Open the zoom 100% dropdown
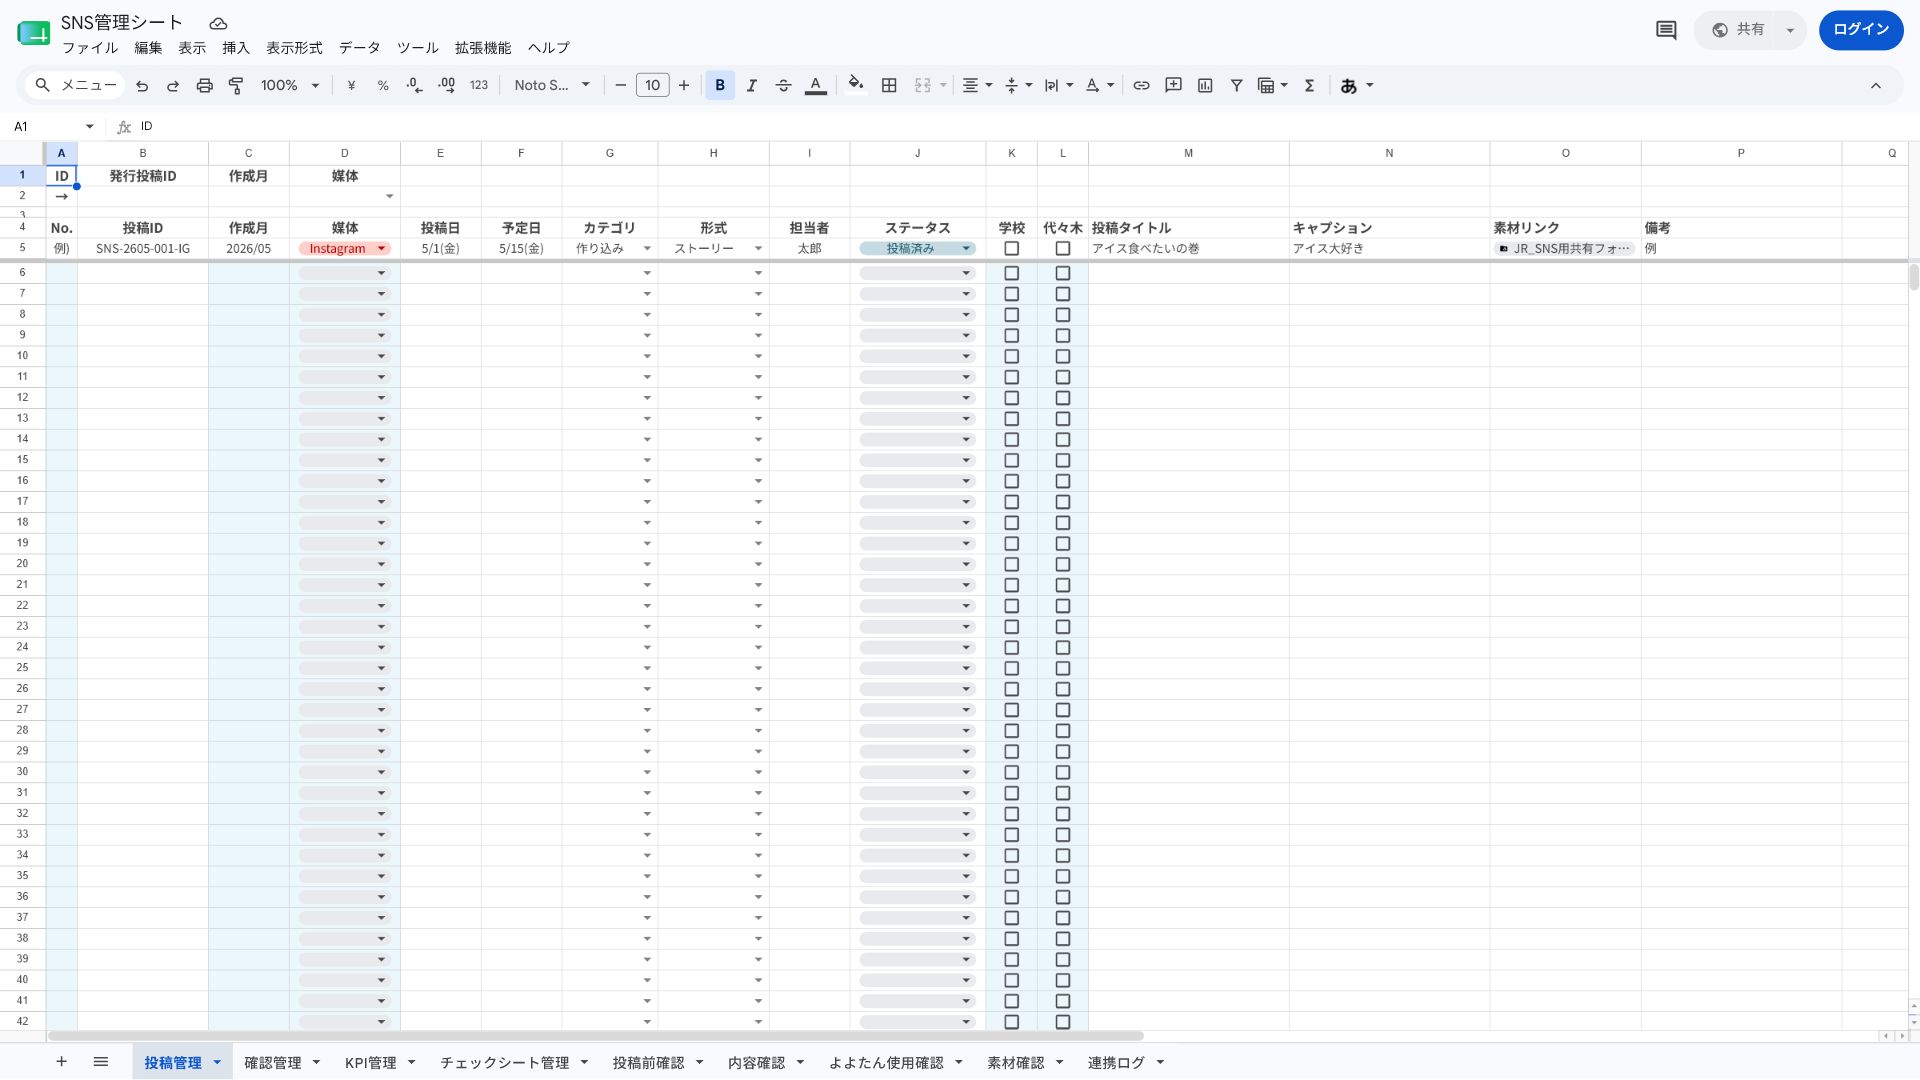1920x1080 pixels. tap(290, 86)
